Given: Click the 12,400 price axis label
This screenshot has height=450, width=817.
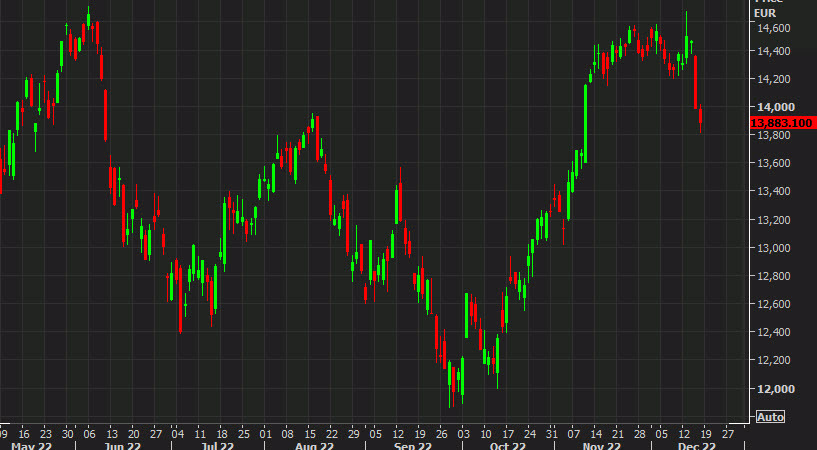Looking at the screenshot, I should [772, 332].
